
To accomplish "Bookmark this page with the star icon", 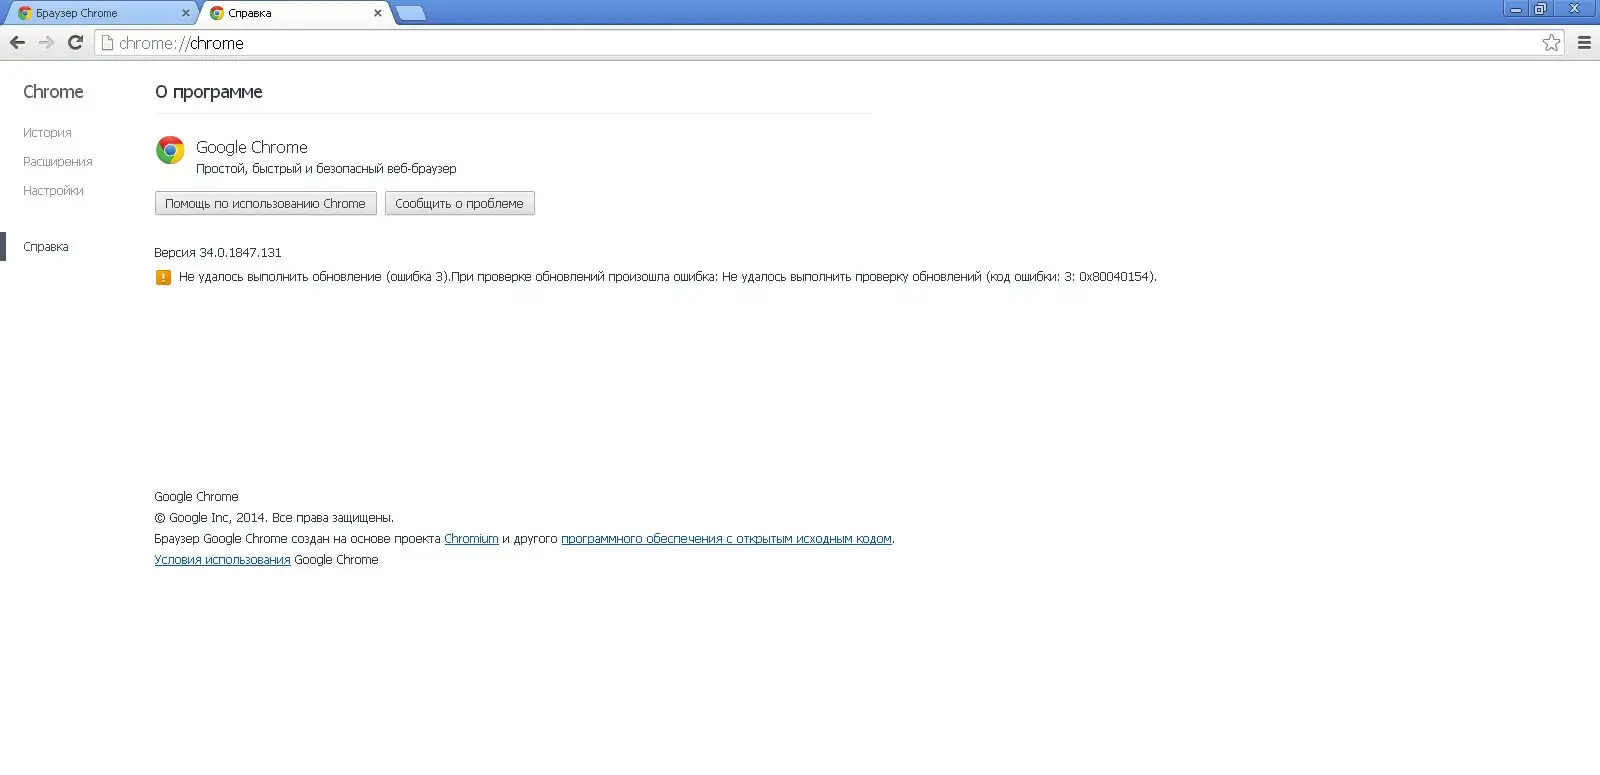I will pyautogui.click(x=1551, y=42).
